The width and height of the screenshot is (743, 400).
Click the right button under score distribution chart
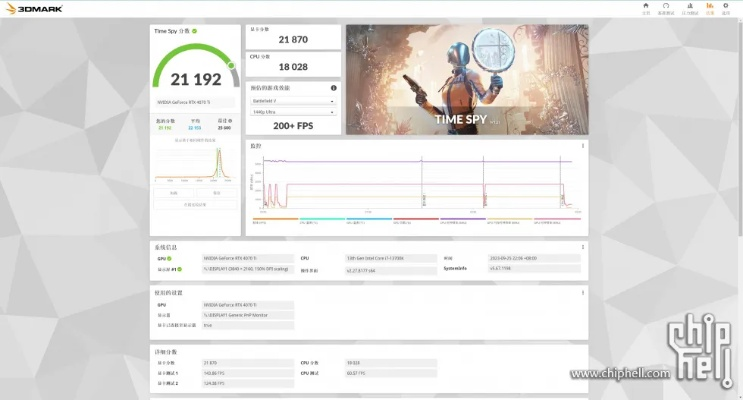click(217, 193)
